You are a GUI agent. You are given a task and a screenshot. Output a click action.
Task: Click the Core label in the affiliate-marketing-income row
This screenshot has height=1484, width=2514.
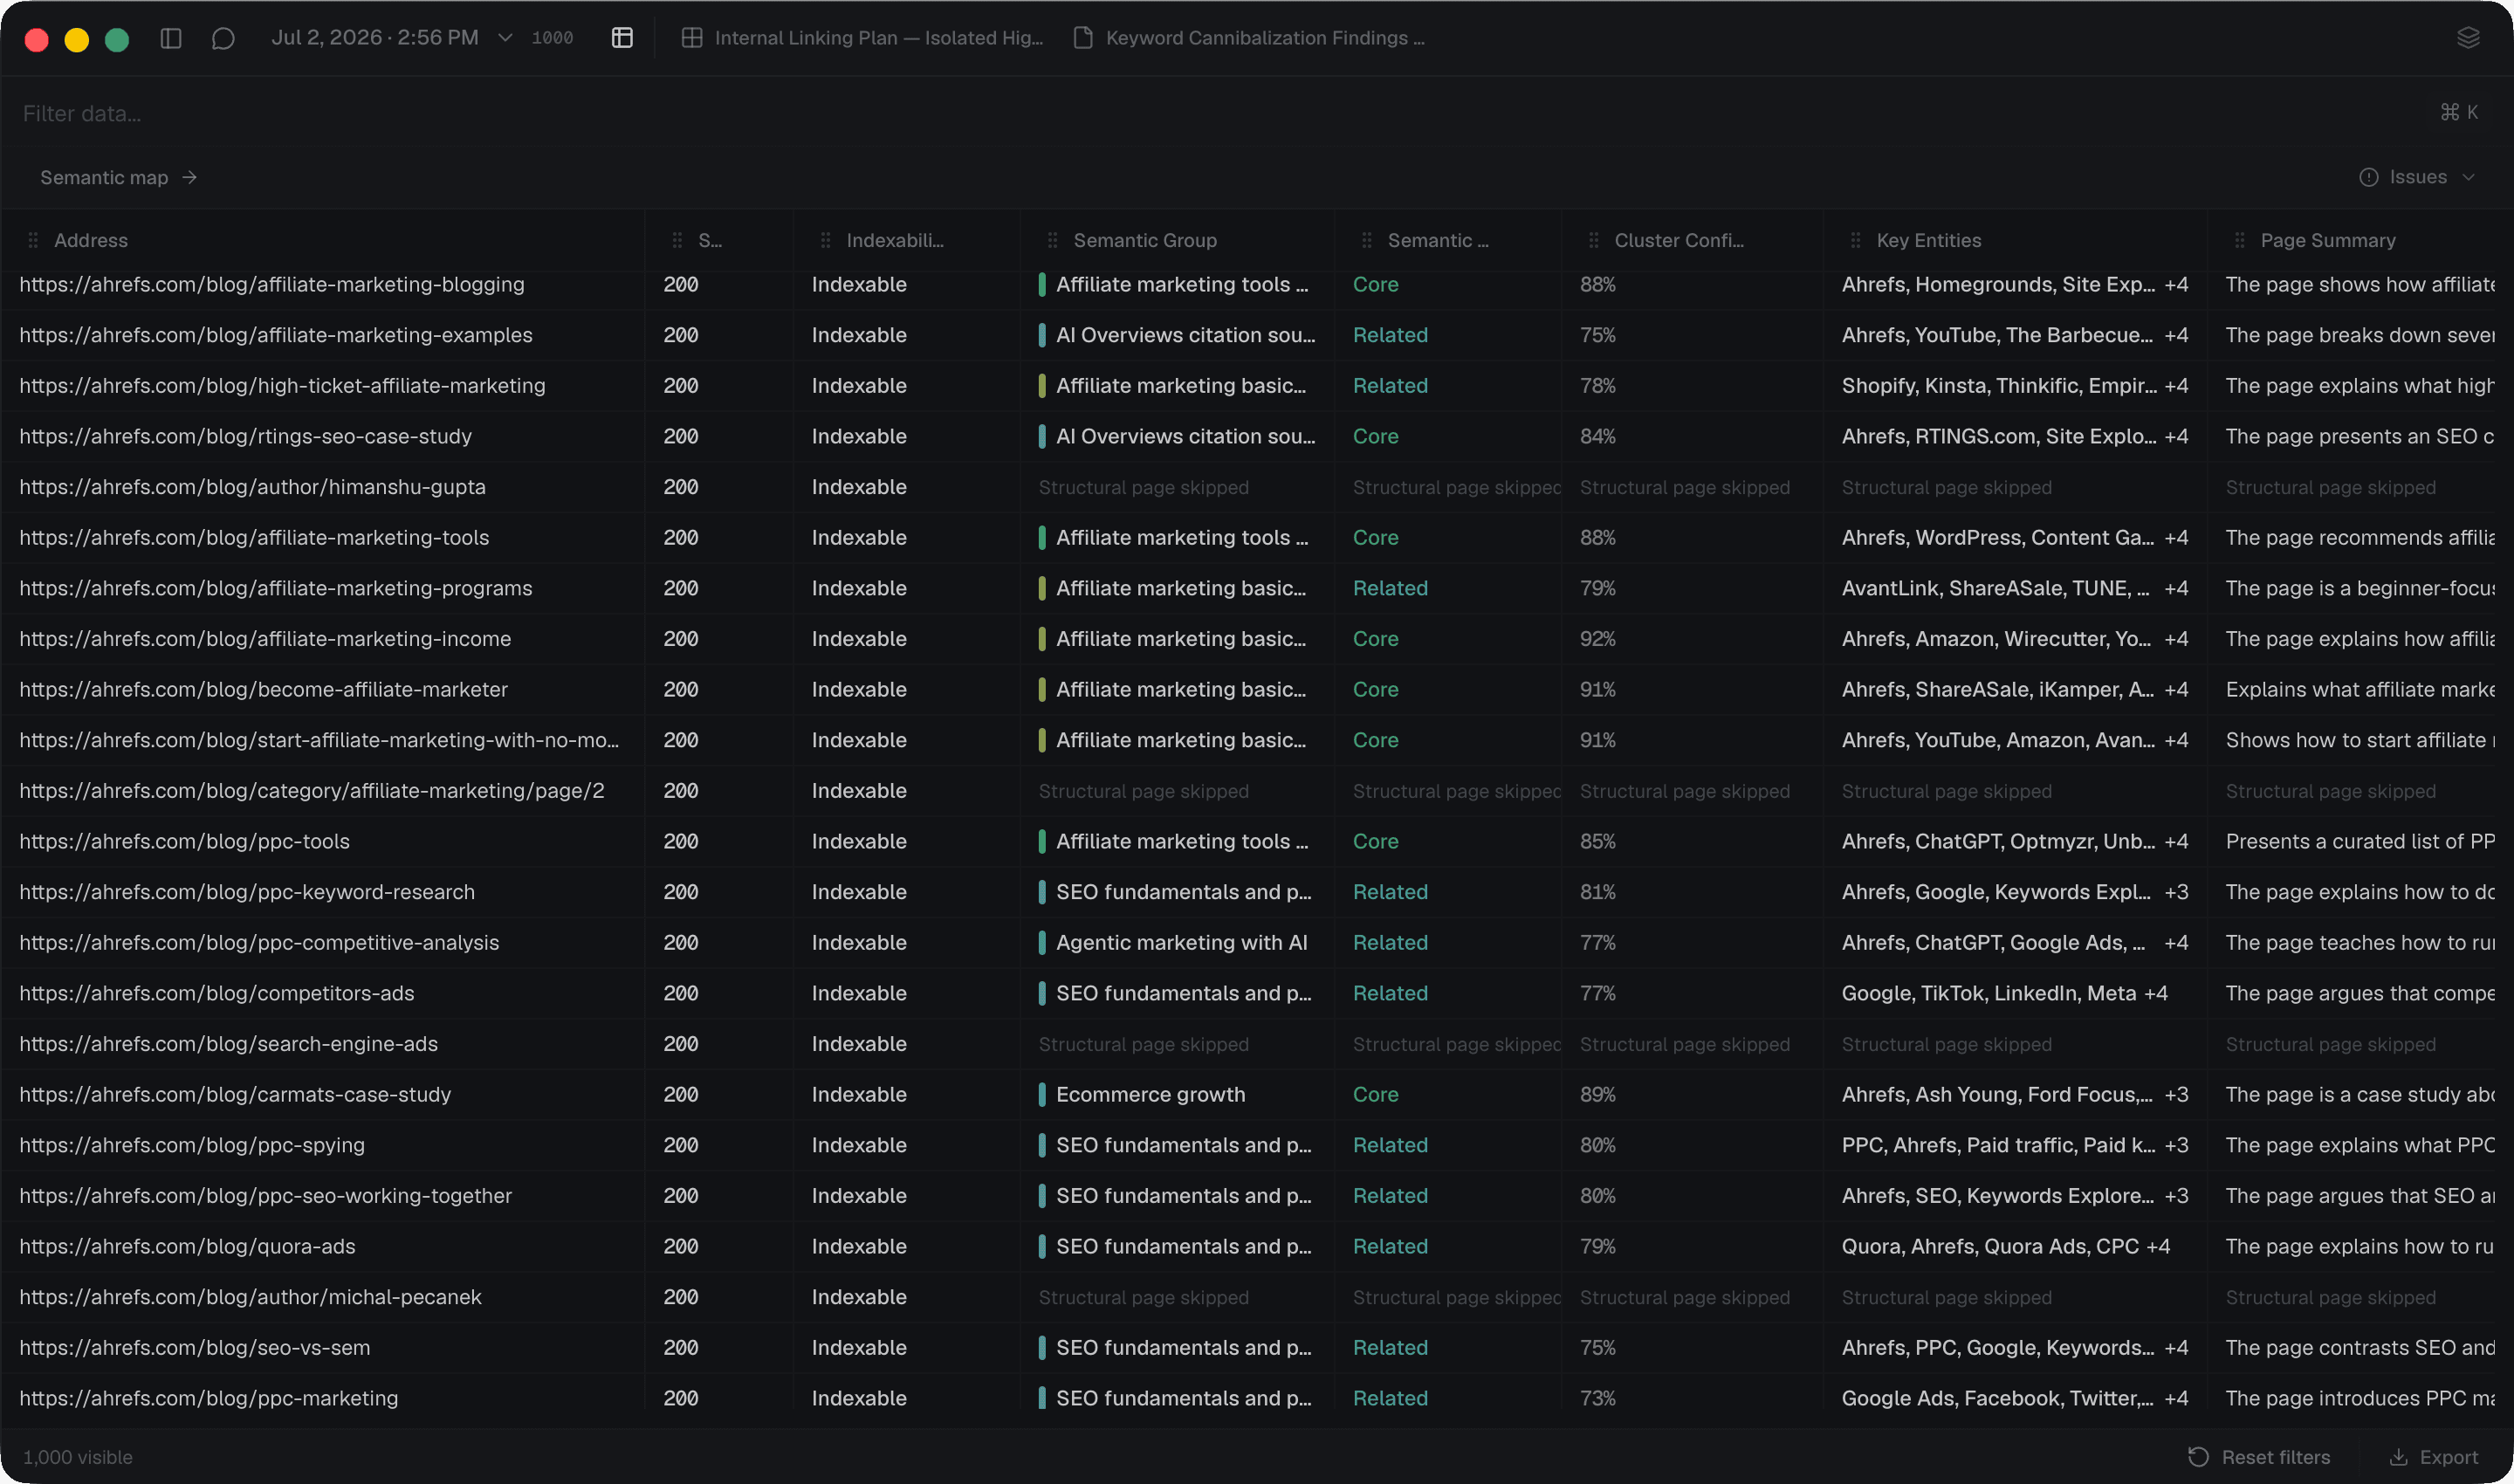tap(1375, 638)
